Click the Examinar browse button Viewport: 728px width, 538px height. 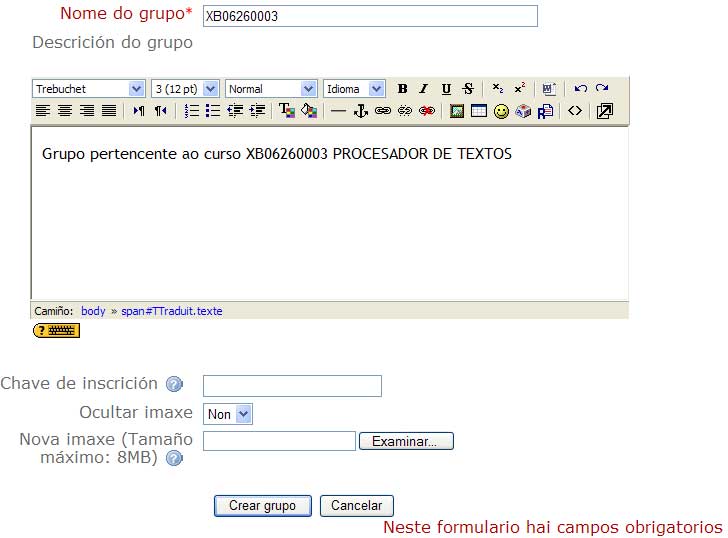click(x=405, y=441)
